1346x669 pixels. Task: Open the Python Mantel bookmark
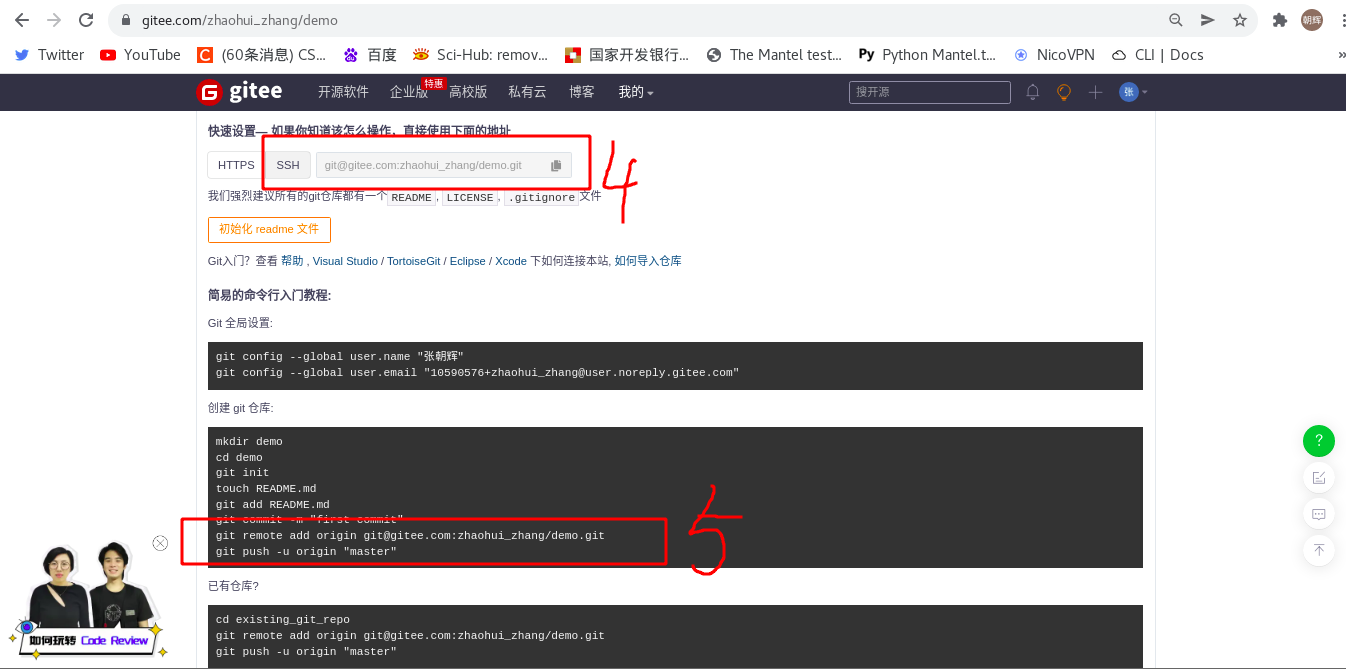pyautogui.click(x=928, y=55)
